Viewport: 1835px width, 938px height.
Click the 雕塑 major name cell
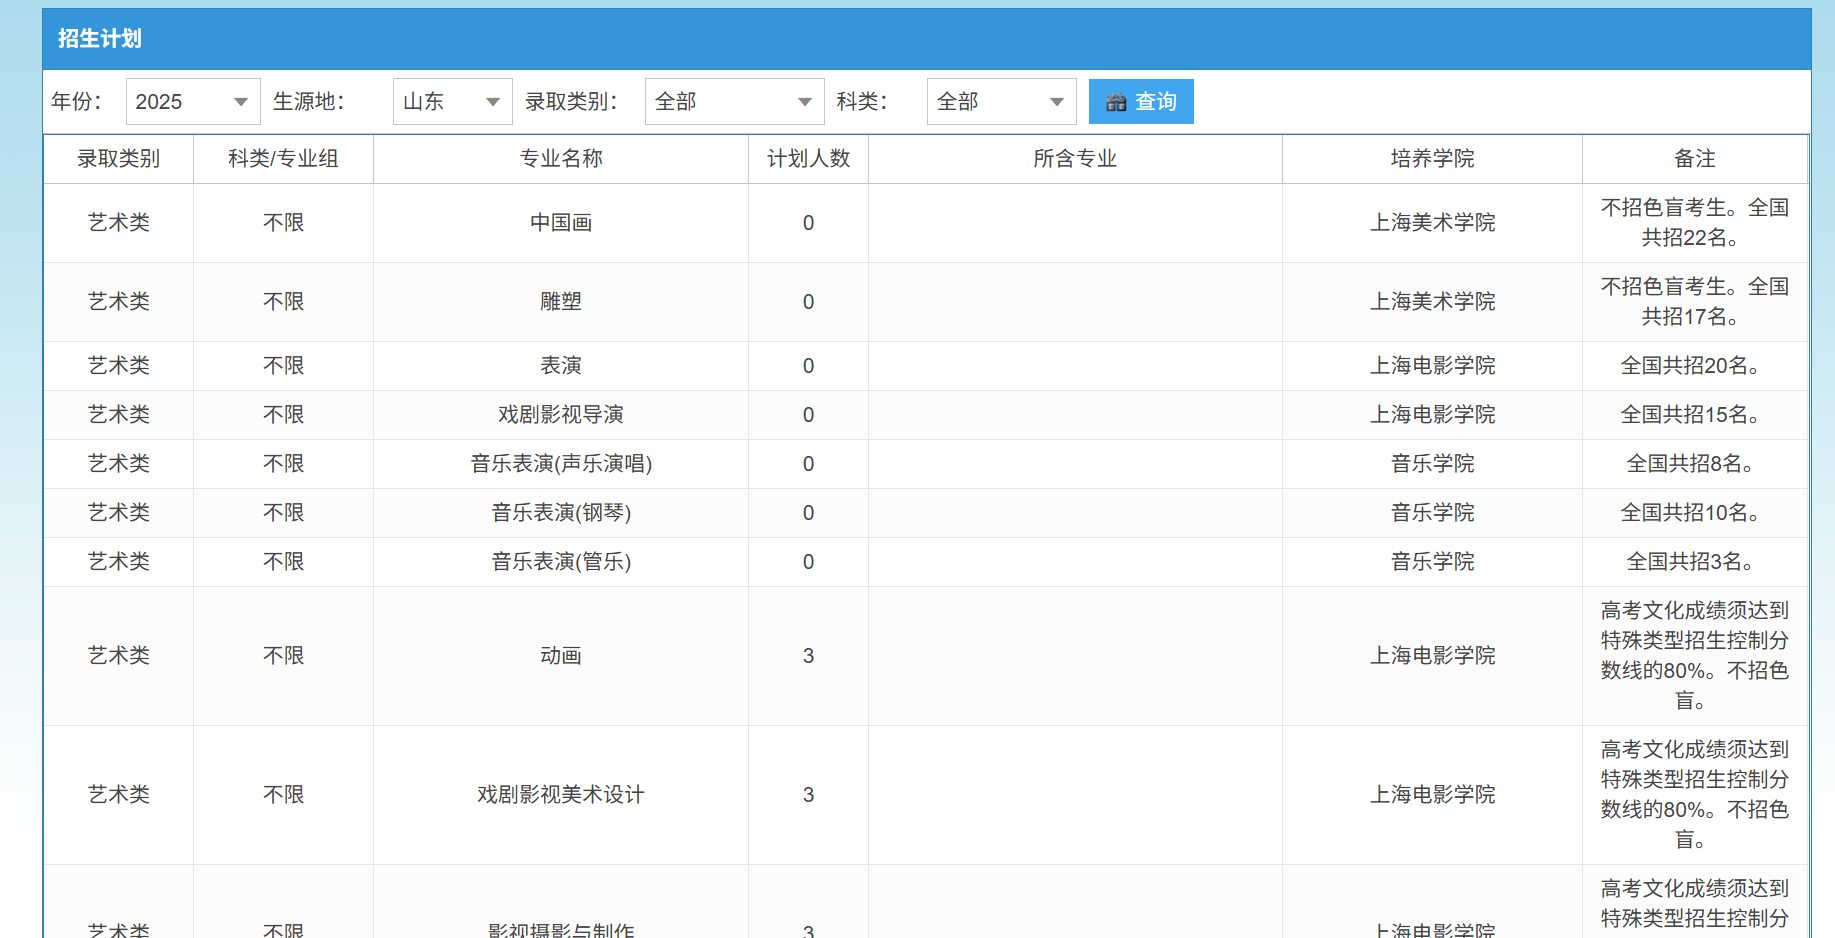(x=560, y=302)
